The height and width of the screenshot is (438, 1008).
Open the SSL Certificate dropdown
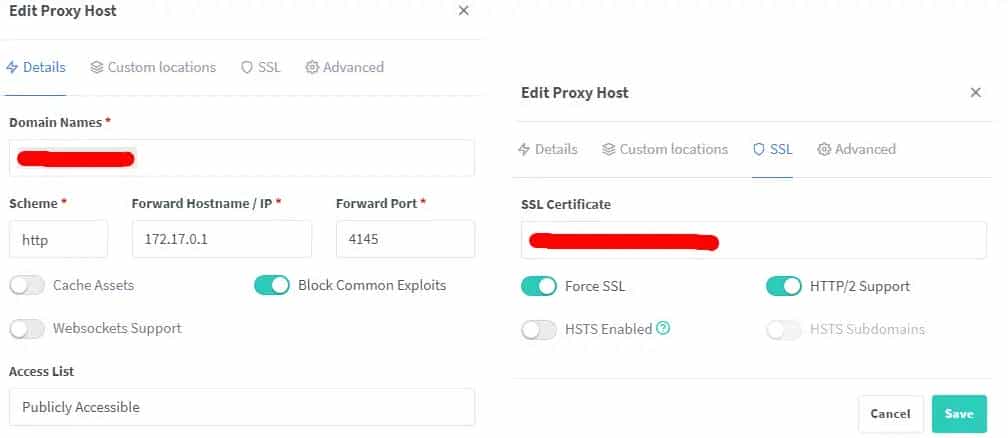(x=753, y=241)
